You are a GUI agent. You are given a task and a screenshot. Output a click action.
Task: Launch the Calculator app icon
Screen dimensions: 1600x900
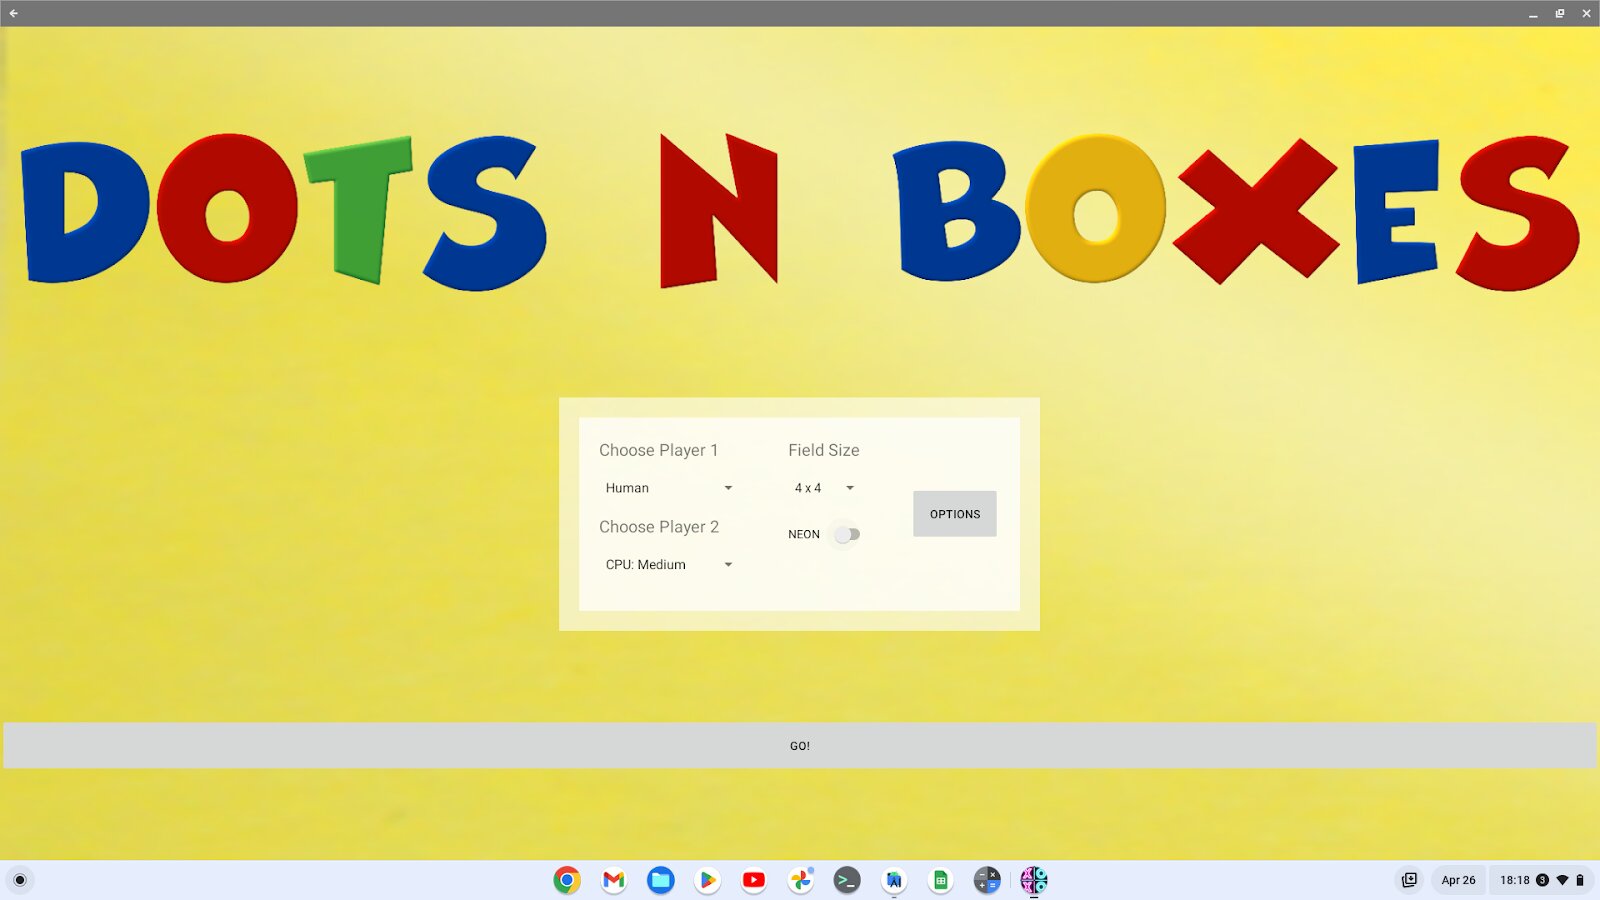click(x=987, y=880)
